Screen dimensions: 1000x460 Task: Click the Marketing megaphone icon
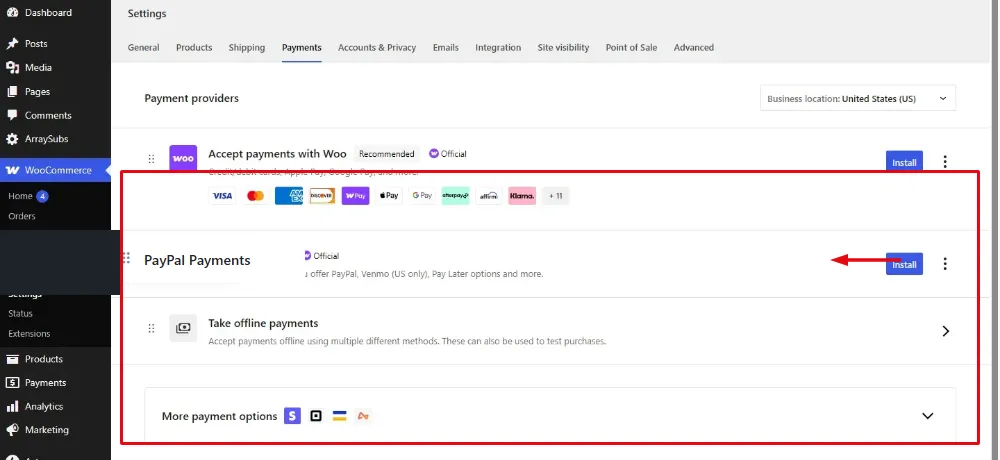pos(12,430)
